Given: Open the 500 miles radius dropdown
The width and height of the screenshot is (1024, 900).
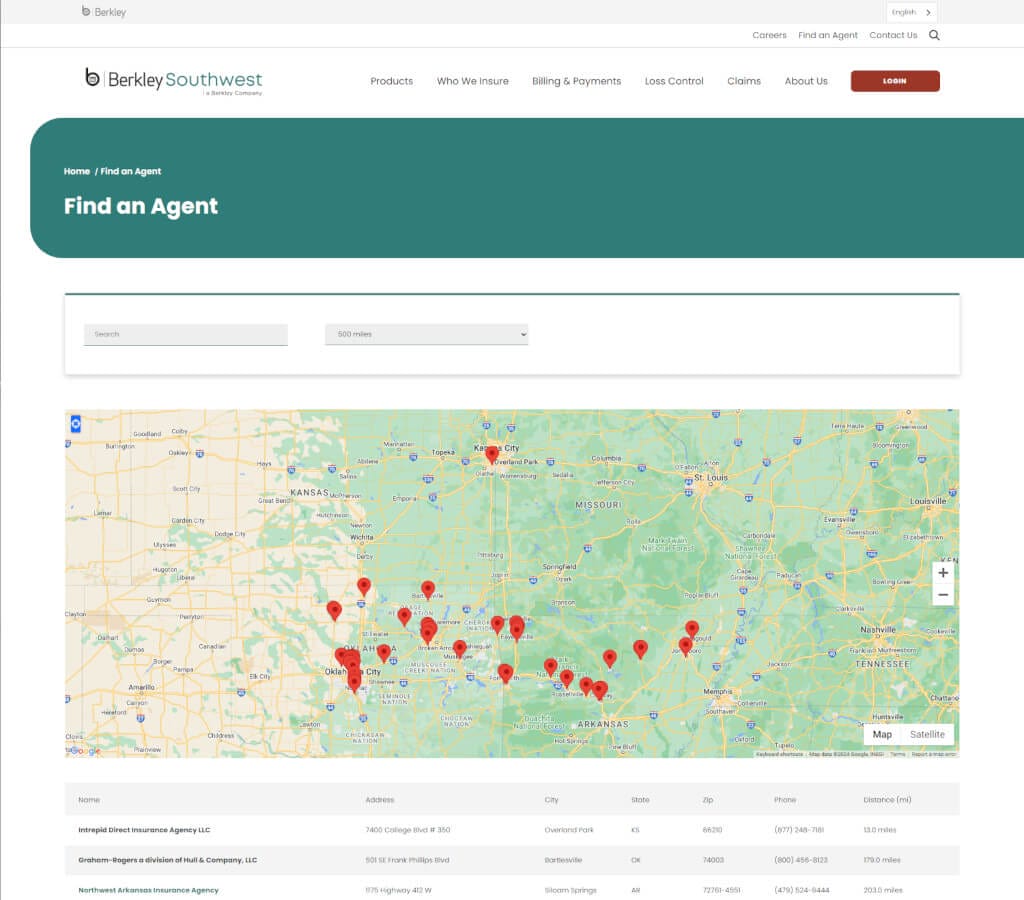Looking at the screenshot, I should [426, 334].
